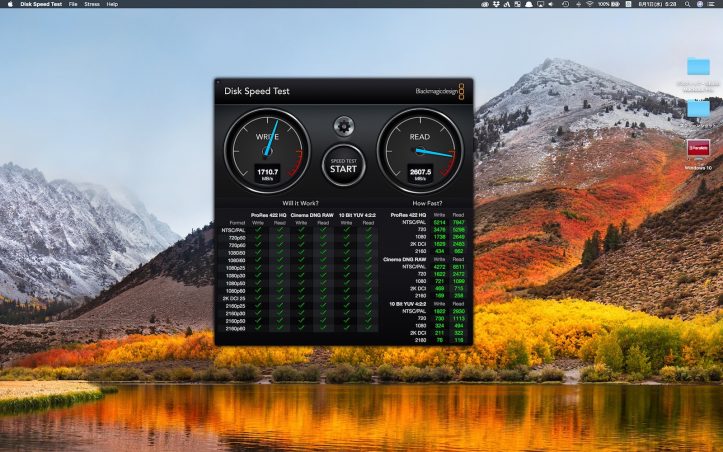
Task: Open the Stress menu
Action: 92,4
